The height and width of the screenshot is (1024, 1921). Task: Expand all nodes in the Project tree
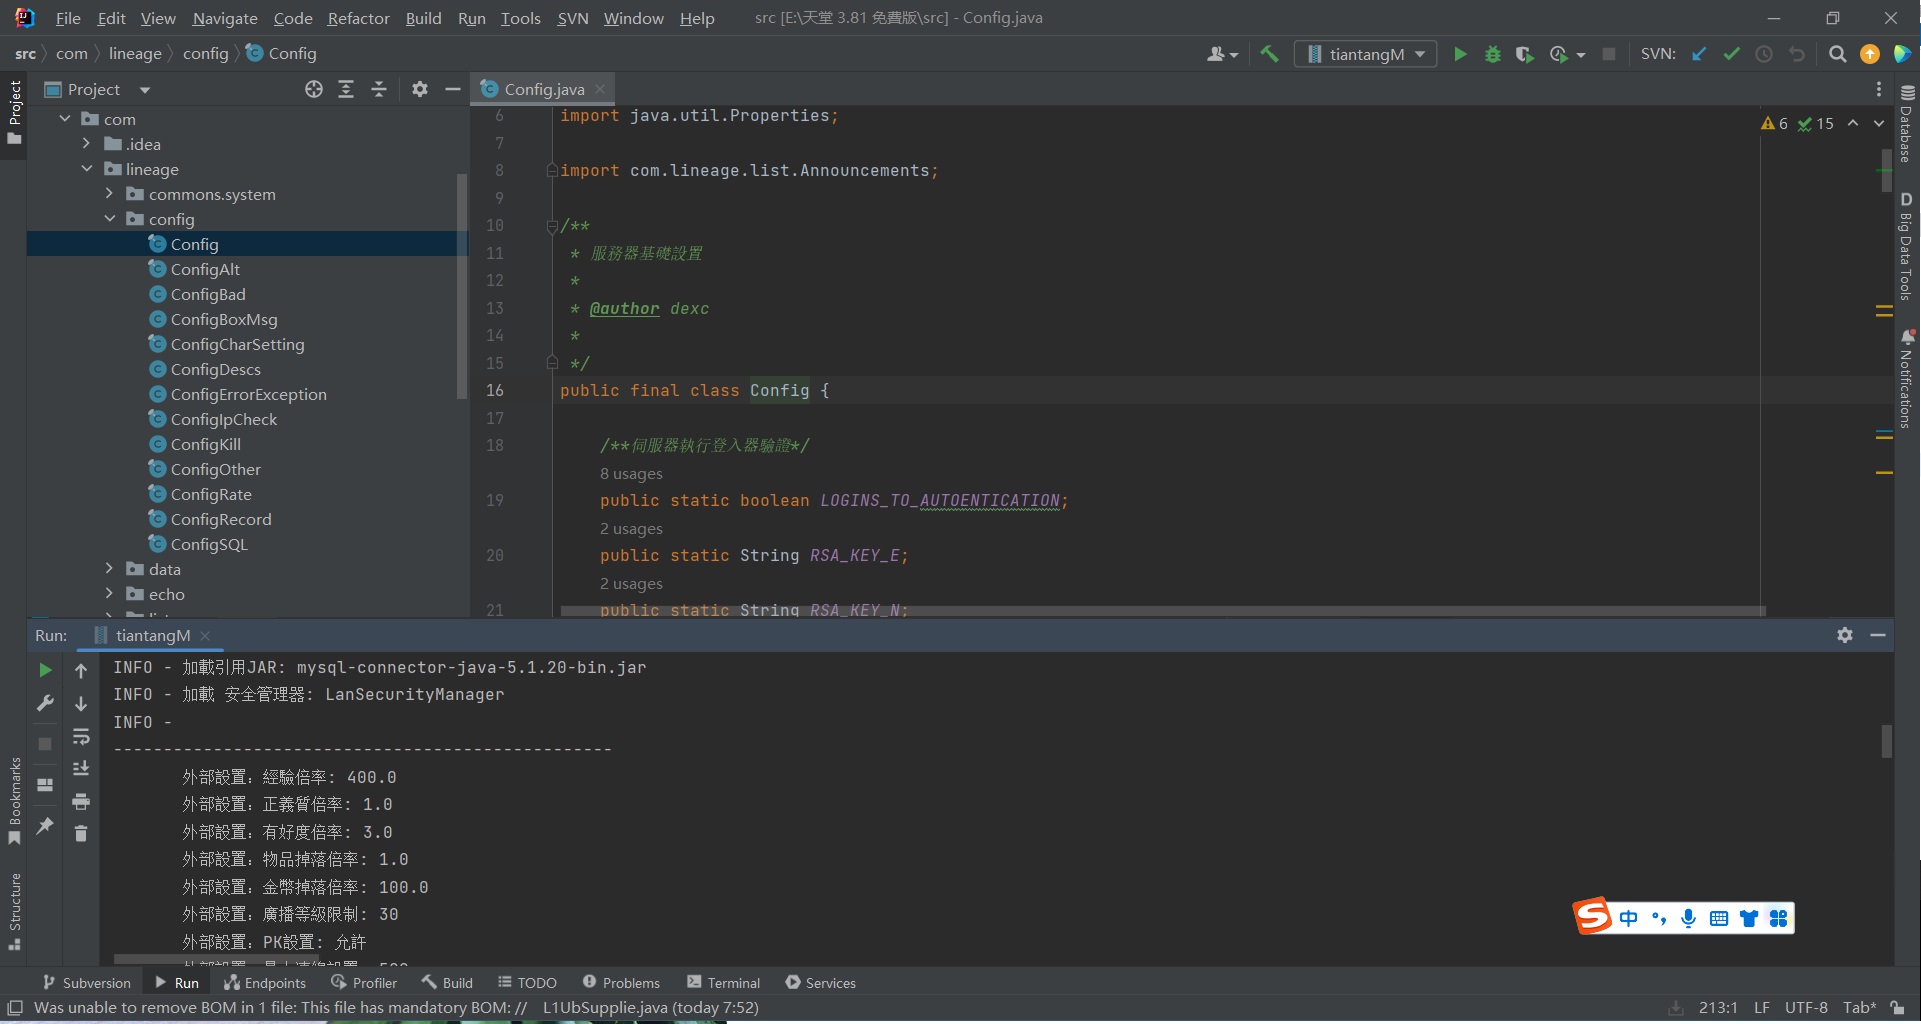(346, 89)
